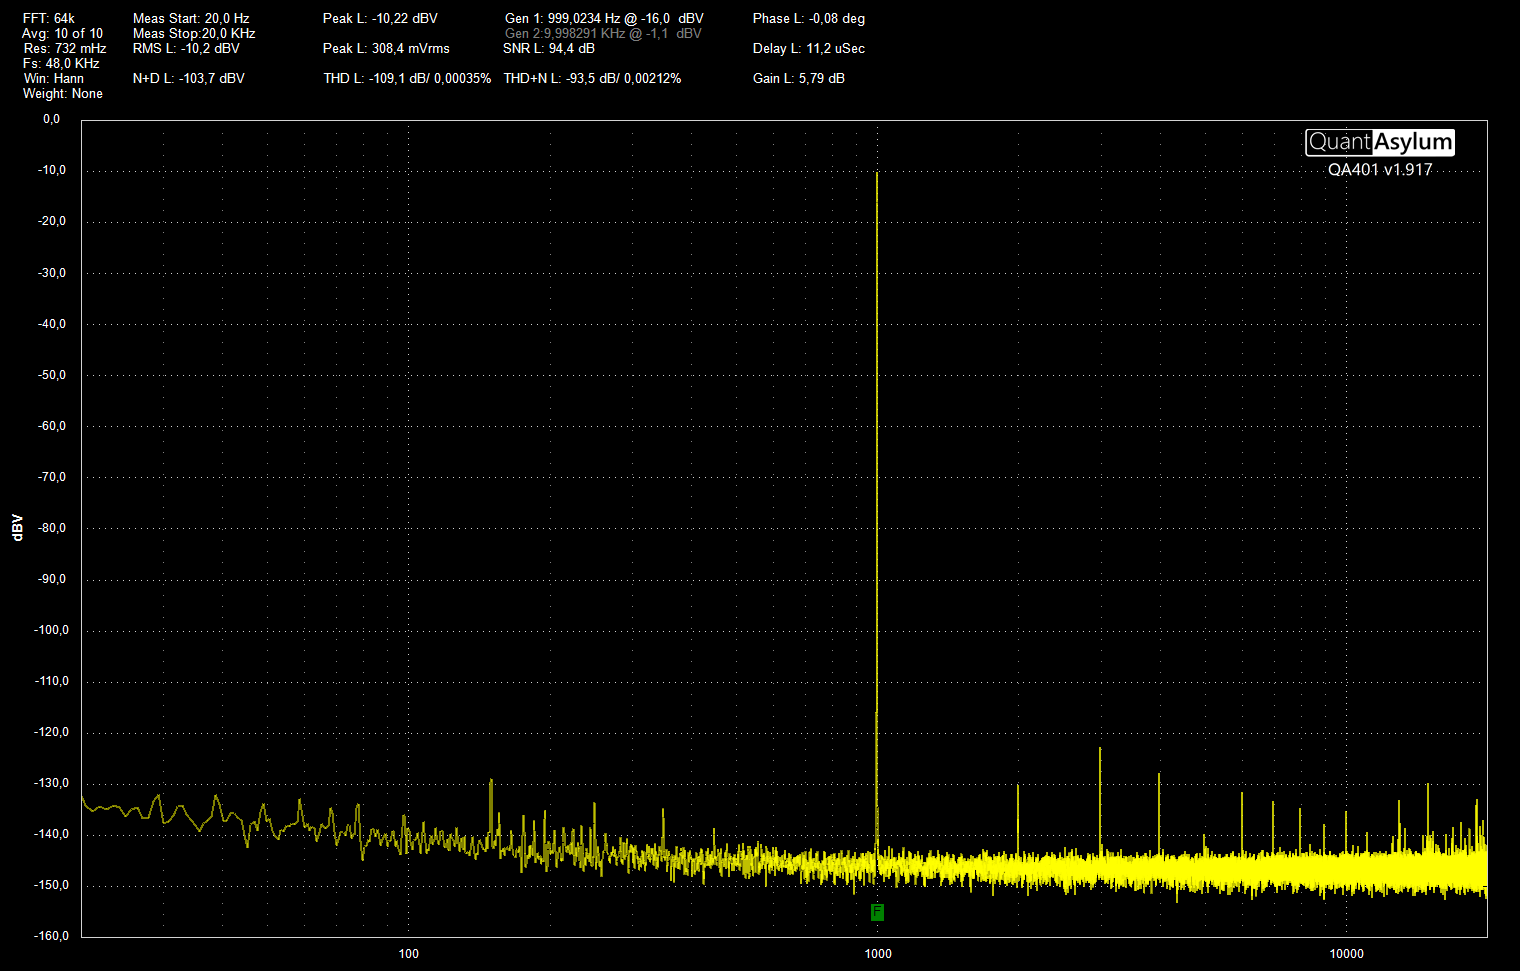Click the 'SNR L: 94,4 dB' value
Screen dimensions: 1520x971
(x=549, y=48)
